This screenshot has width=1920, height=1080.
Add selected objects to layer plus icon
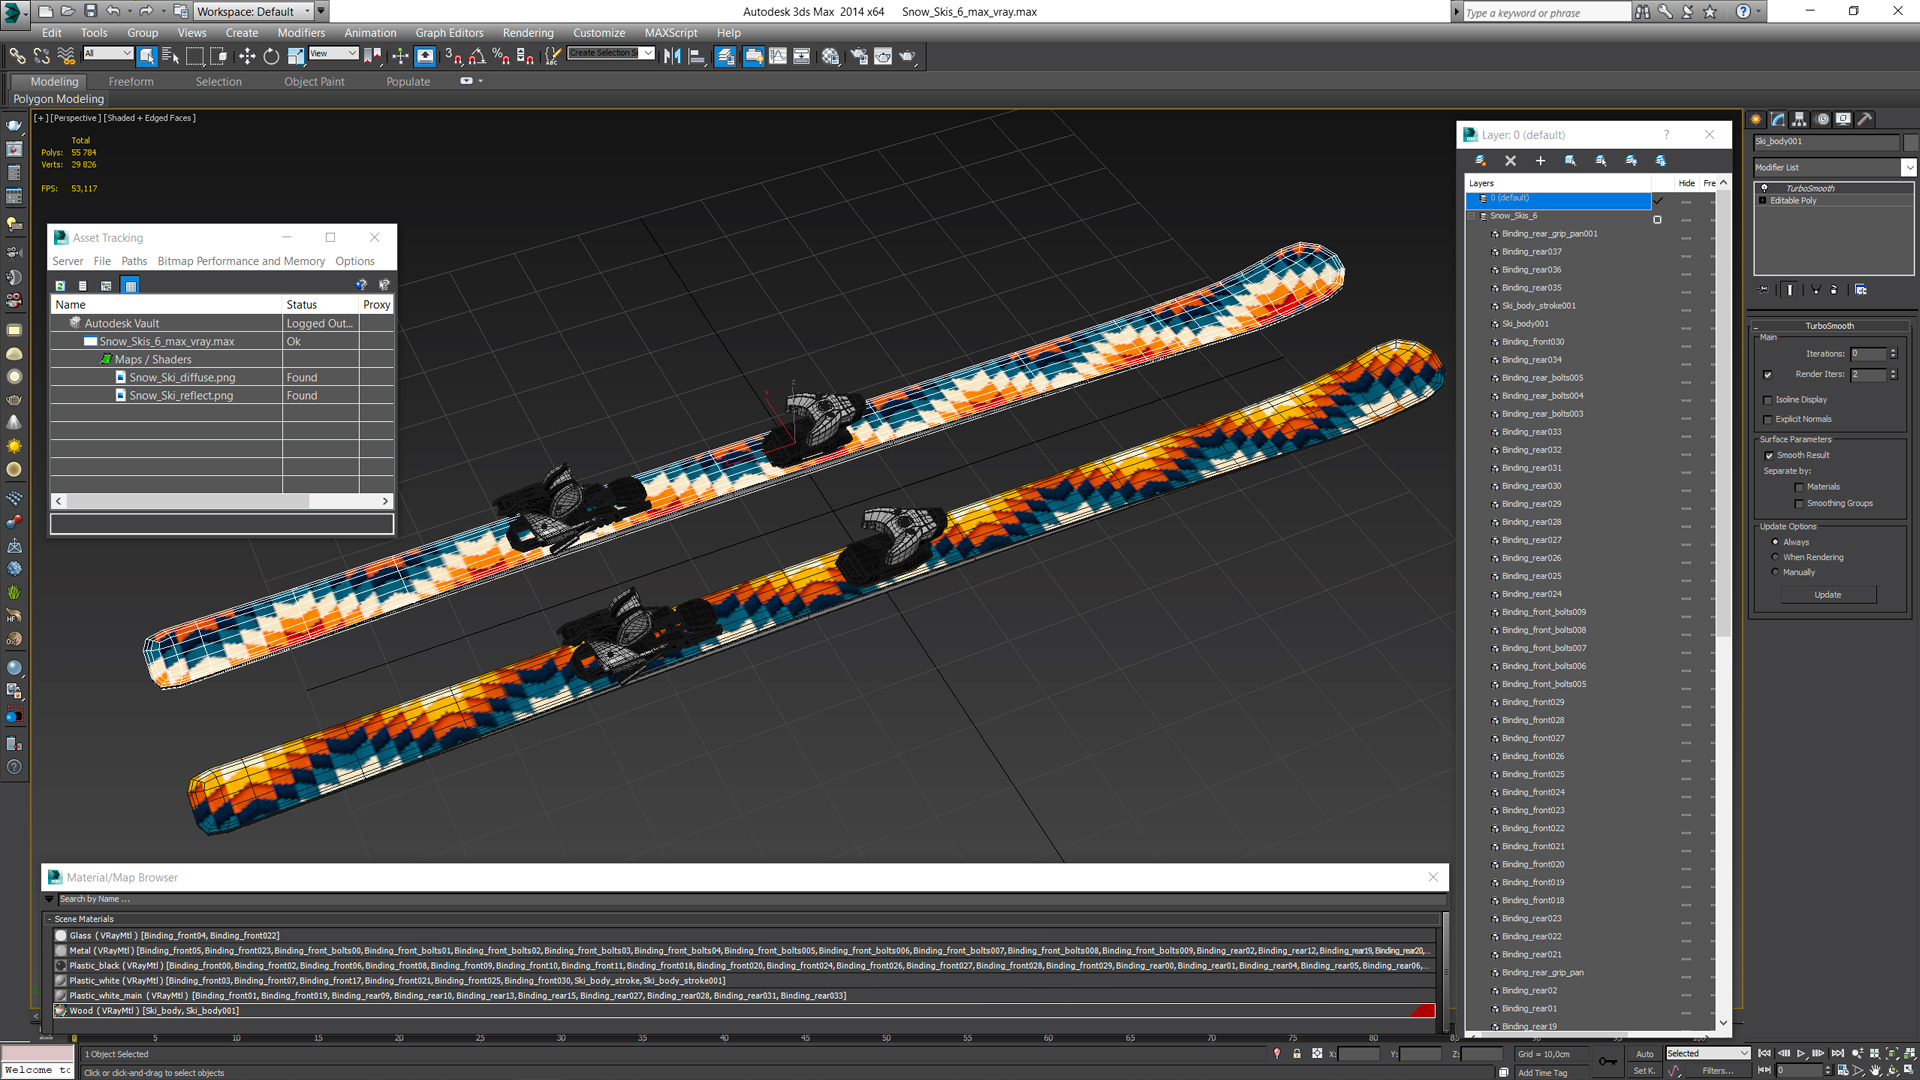click(1540, 160)
